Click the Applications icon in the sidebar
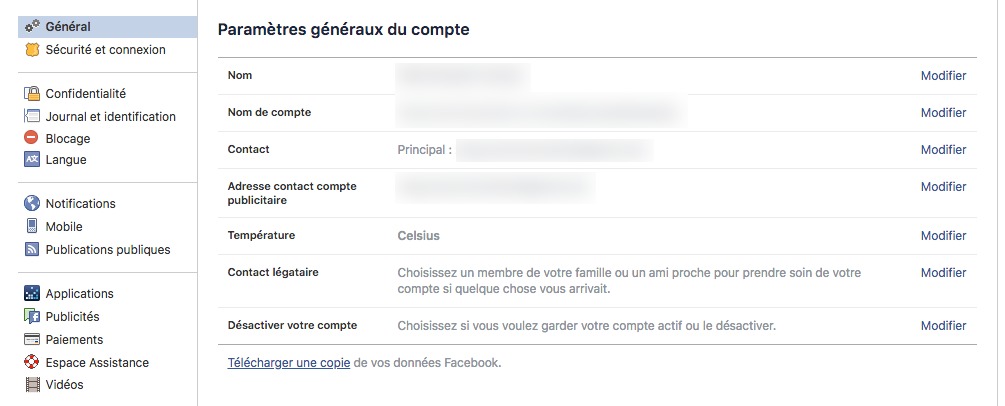Screen dimensions: 1005x406 pos(32,293)
